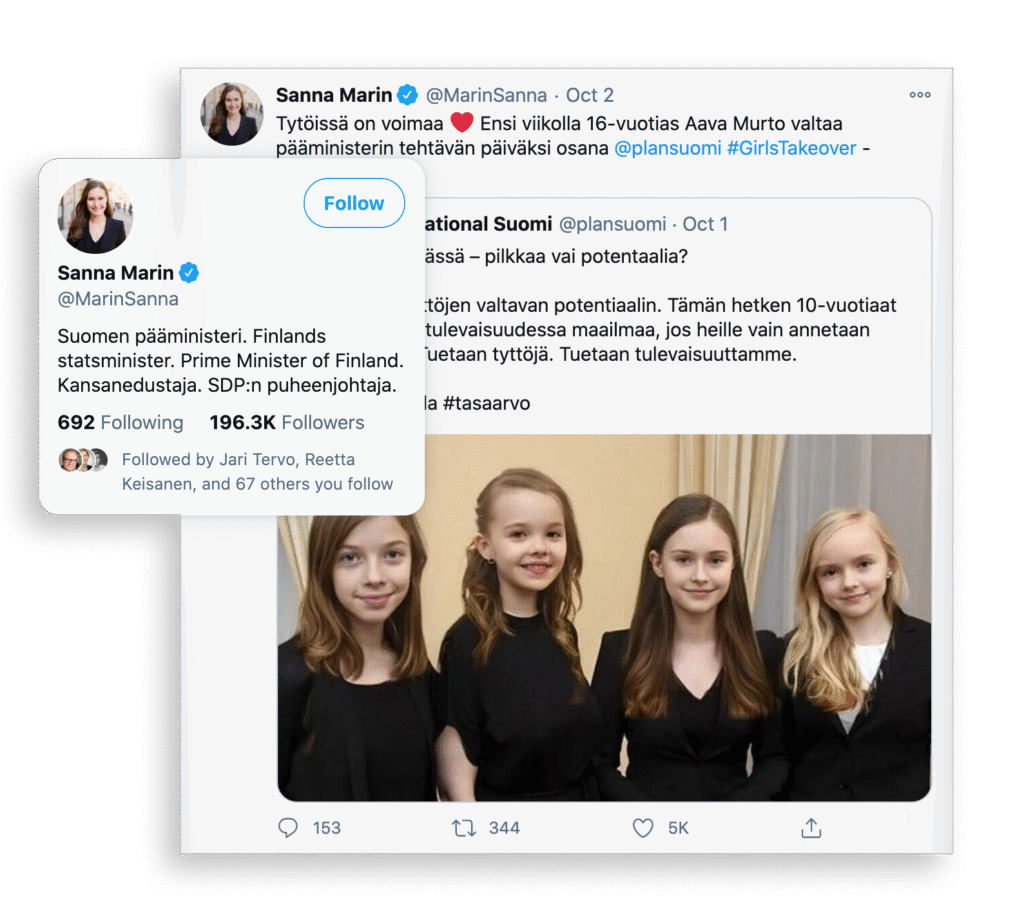Click the mutual follower avatars in the hover card
The width and height of the screenshot is (1024, 922).
tap(83, 460)
